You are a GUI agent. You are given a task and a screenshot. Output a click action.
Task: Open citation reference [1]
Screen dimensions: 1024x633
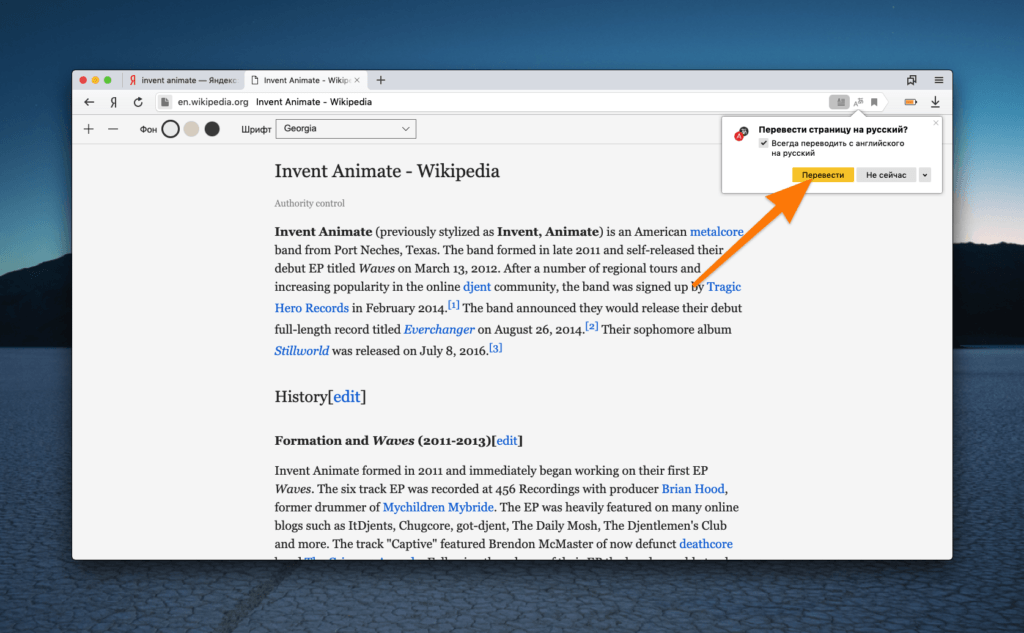coord(454,305)
